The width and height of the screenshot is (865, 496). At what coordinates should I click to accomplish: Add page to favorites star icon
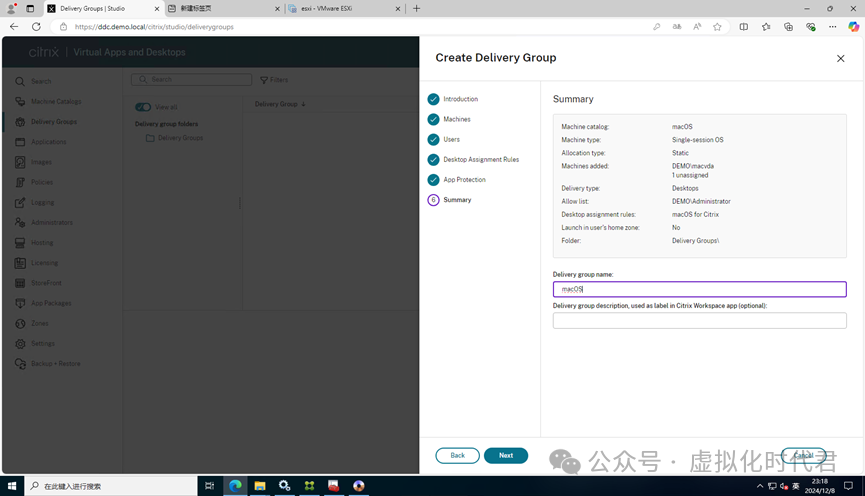tap(717, 26)
